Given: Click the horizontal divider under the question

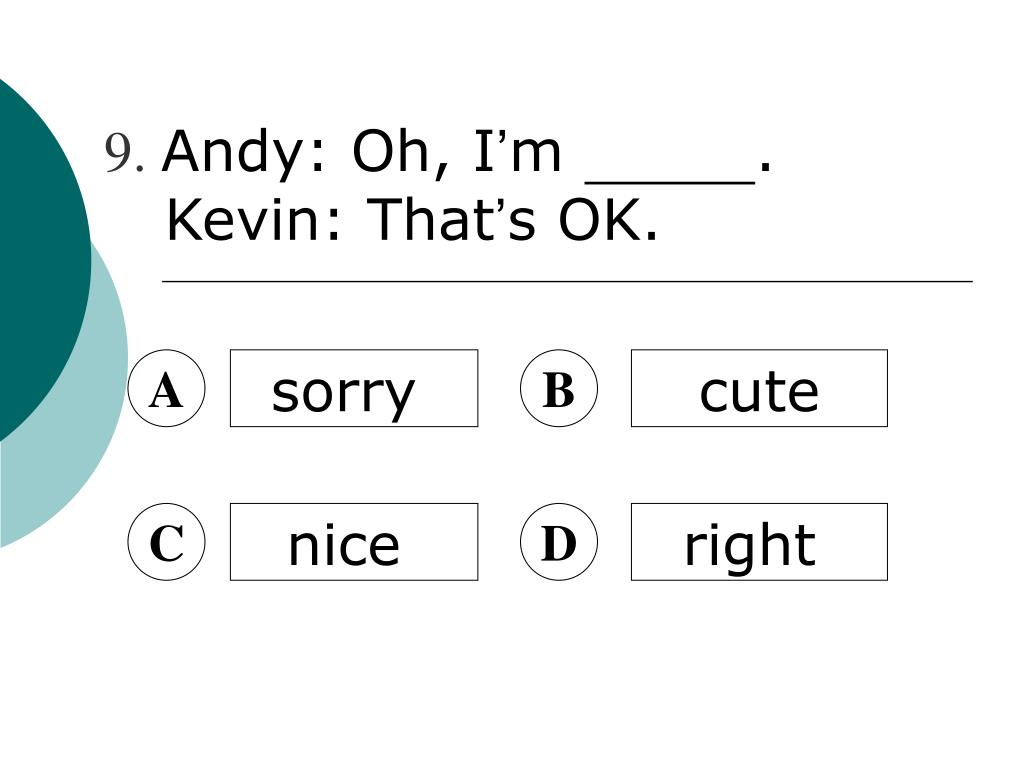Looking at the screenshot, I should 567,281.
